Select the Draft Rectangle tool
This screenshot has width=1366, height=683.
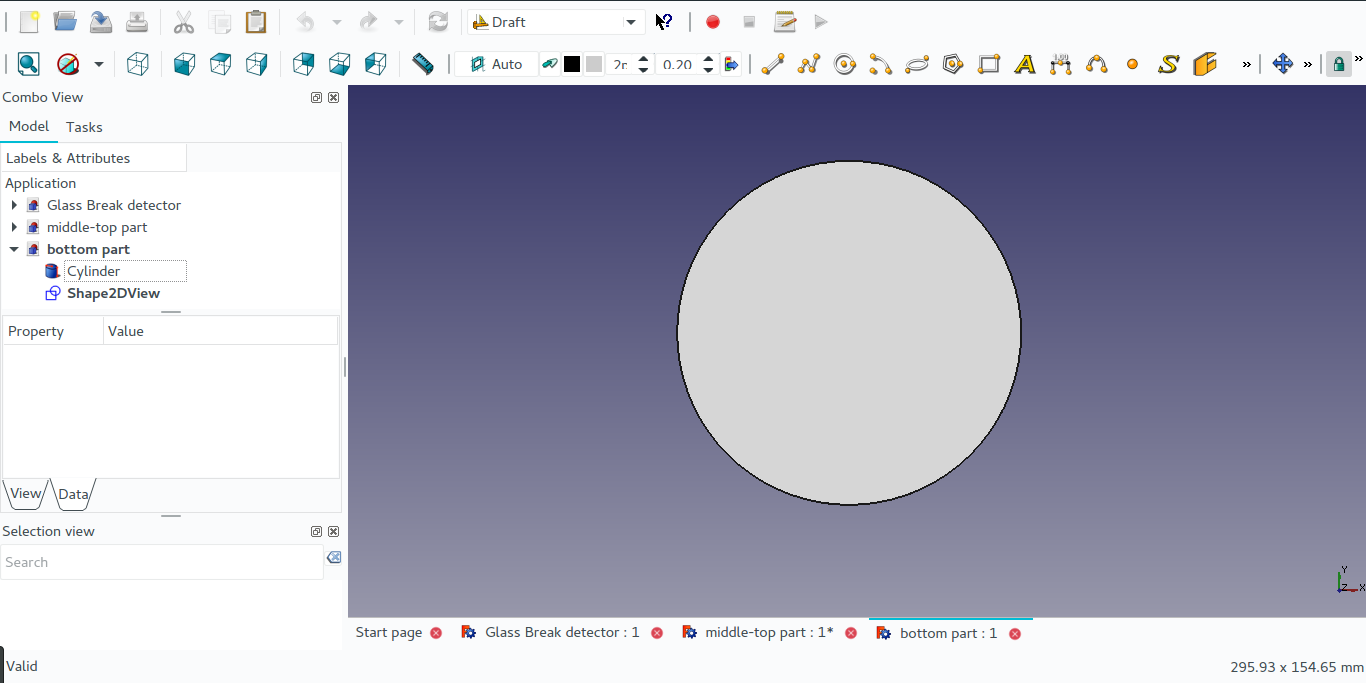point(989,63)
